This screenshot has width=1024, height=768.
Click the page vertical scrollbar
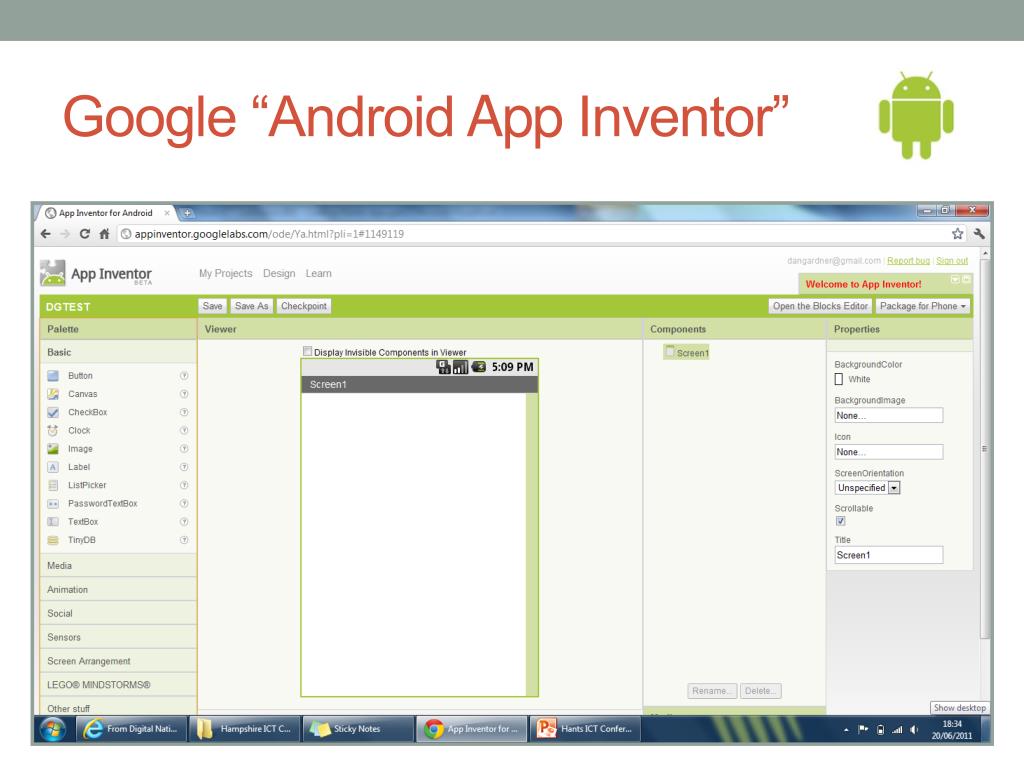point(985,448)
